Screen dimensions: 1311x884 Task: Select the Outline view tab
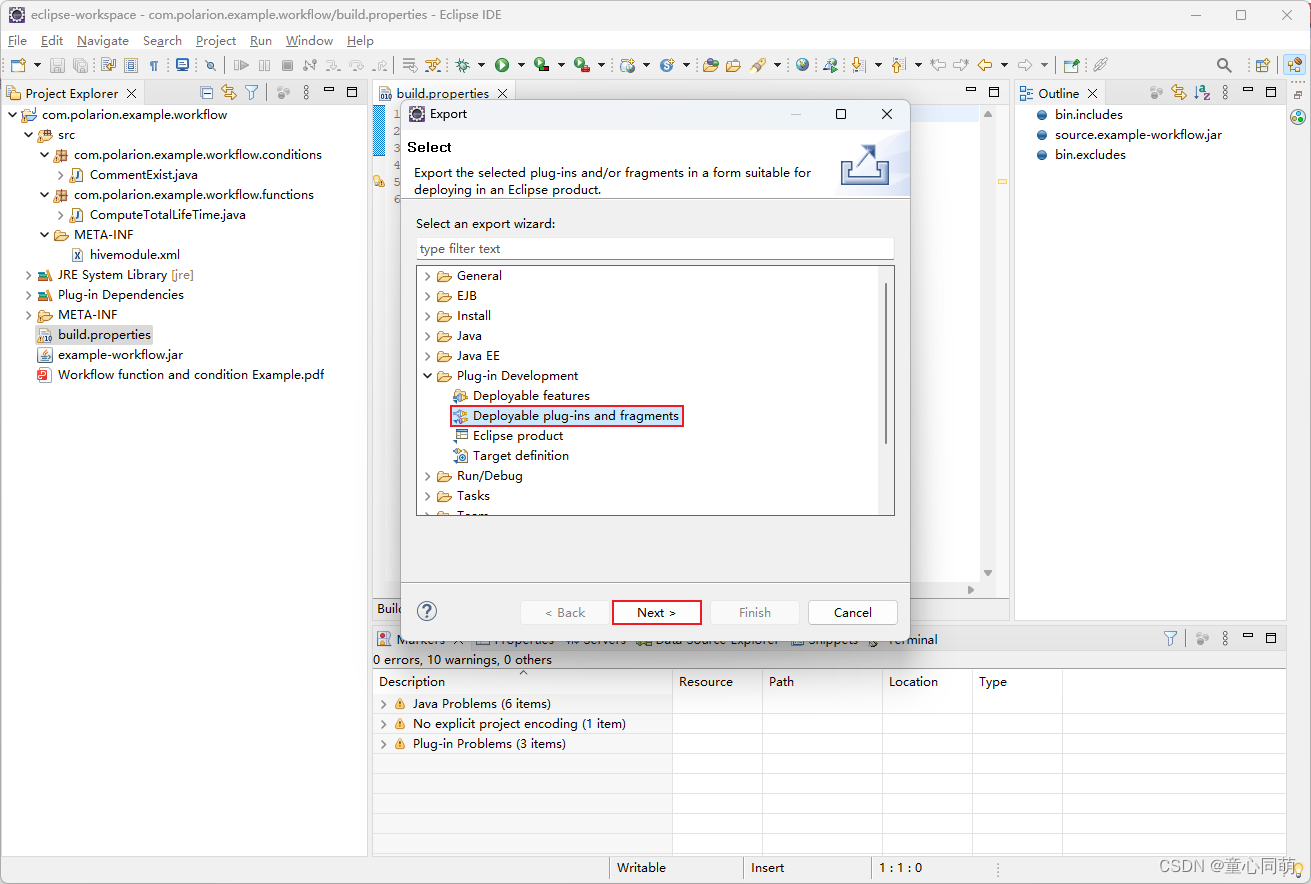pos(1058,93)
